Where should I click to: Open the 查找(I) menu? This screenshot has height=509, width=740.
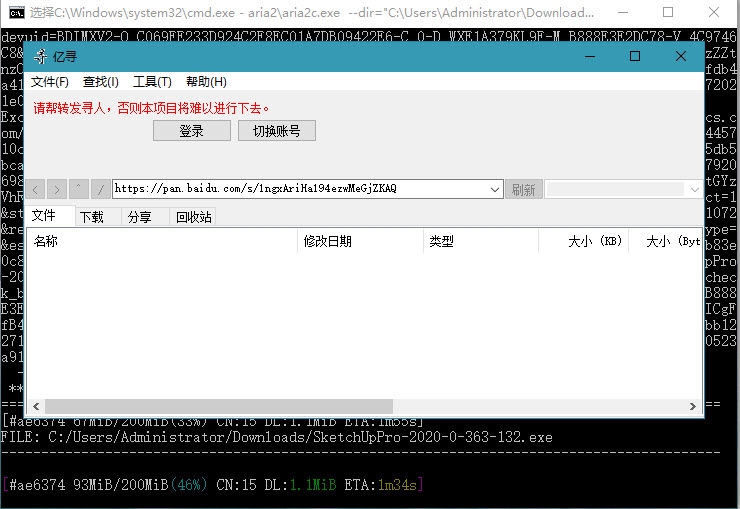tap(101, 82)
